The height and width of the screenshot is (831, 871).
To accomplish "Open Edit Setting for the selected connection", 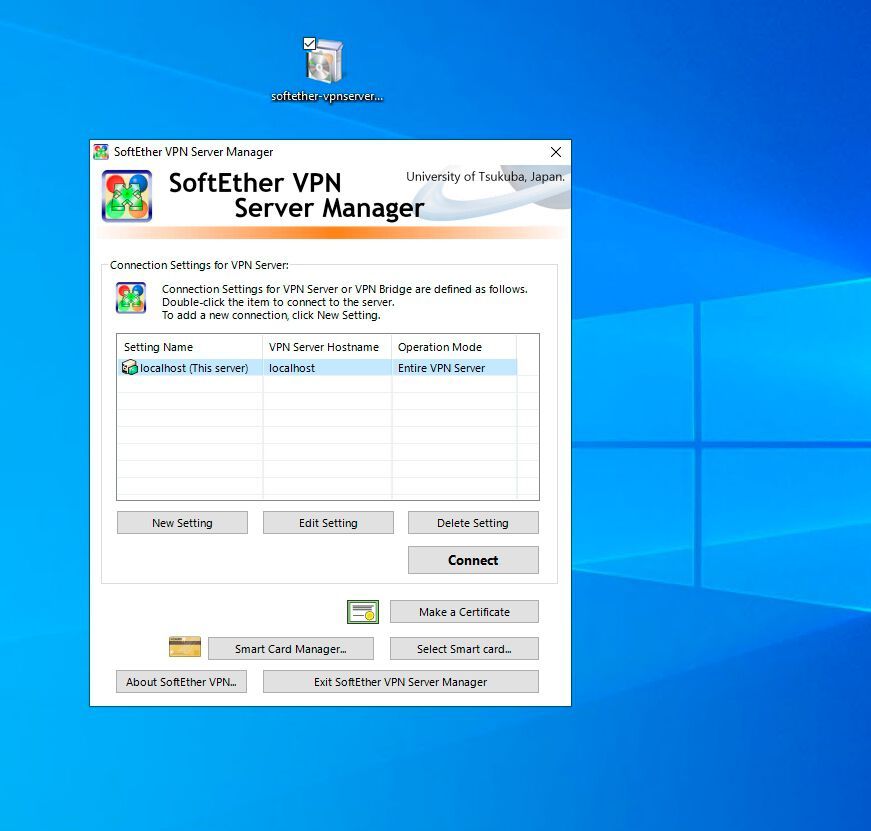I will 328,522.
